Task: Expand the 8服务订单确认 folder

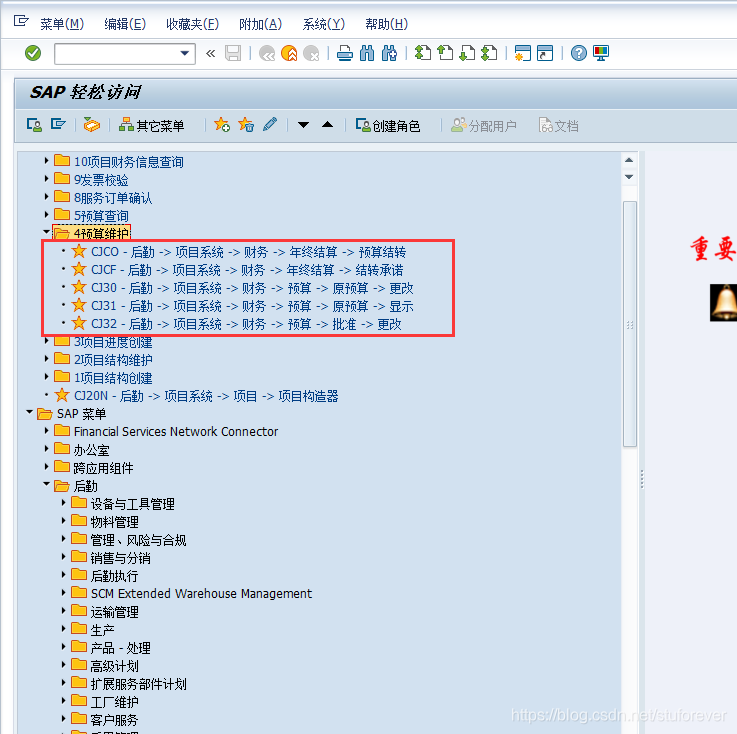Action: pos(46,197)
